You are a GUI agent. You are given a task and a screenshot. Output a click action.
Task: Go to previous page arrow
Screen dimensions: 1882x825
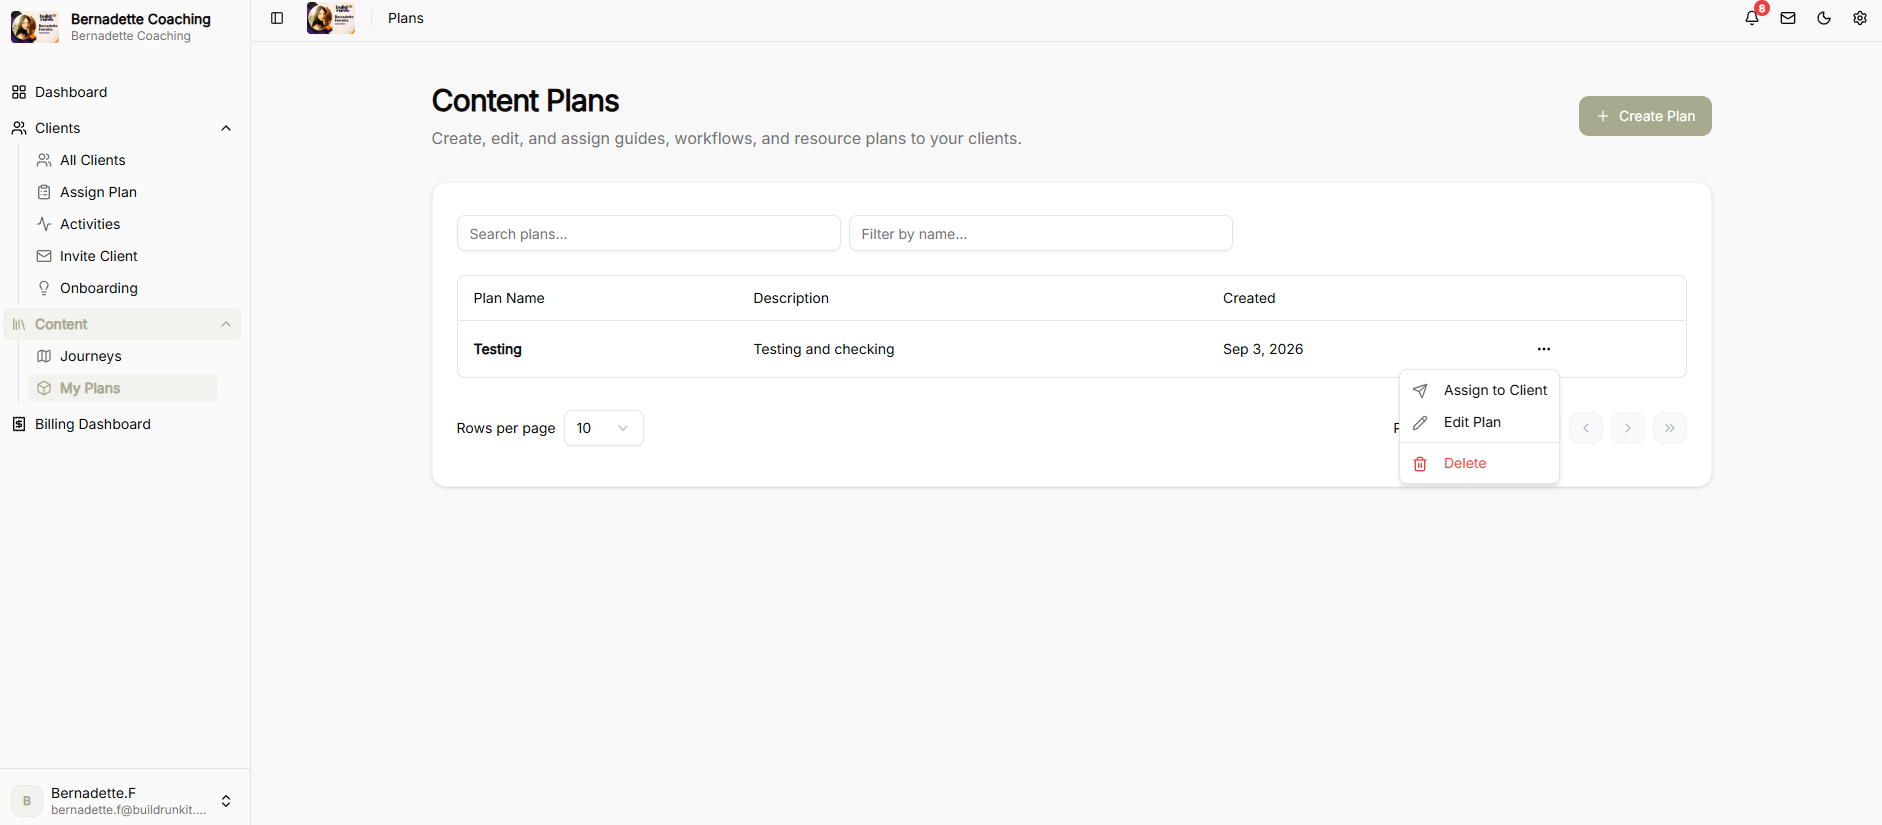[1586, 428]
